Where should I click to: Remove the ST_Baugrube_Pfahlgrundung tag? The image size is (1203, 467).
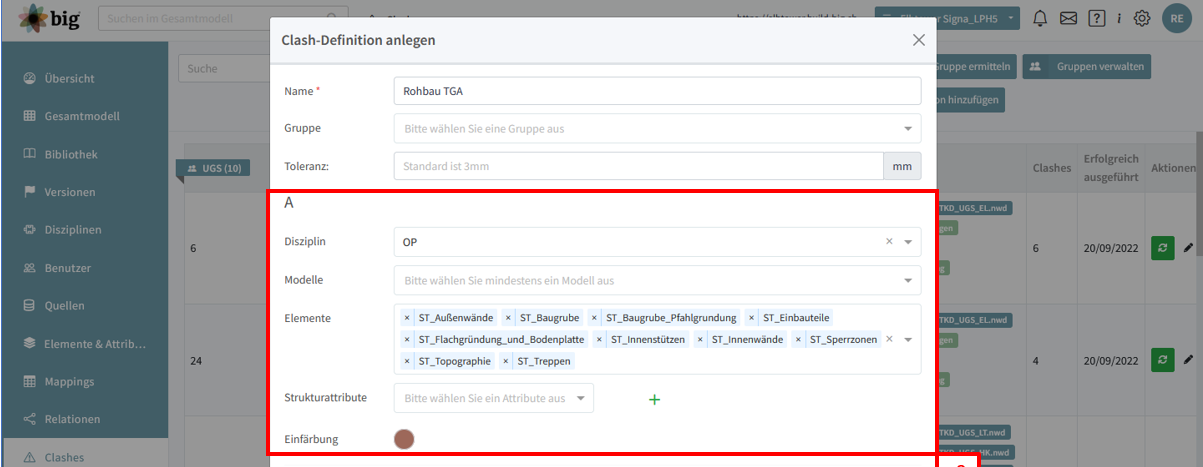tap(595, 318)
